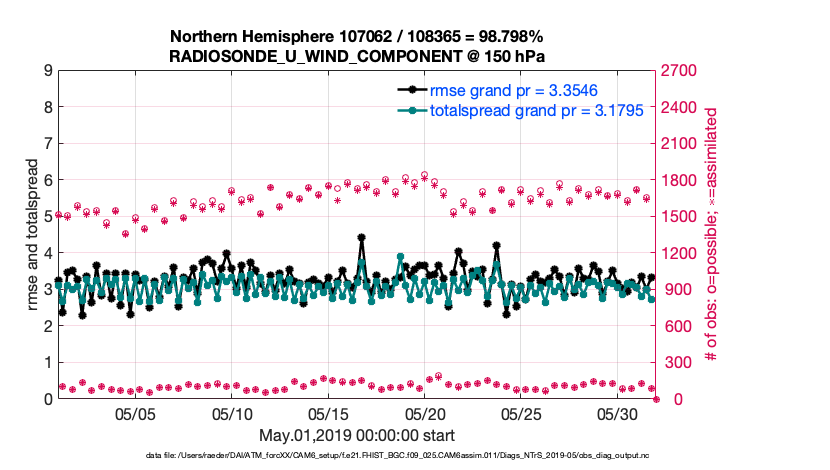Click the red marker on the bottom-right axis corner

click(657, 399)
